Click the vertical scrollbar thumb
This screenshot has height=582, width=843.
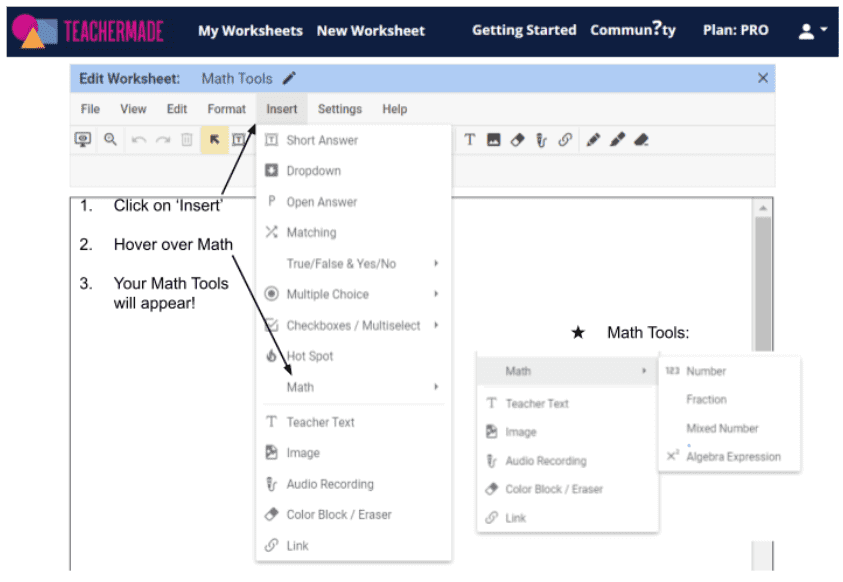tap(763, 284)
